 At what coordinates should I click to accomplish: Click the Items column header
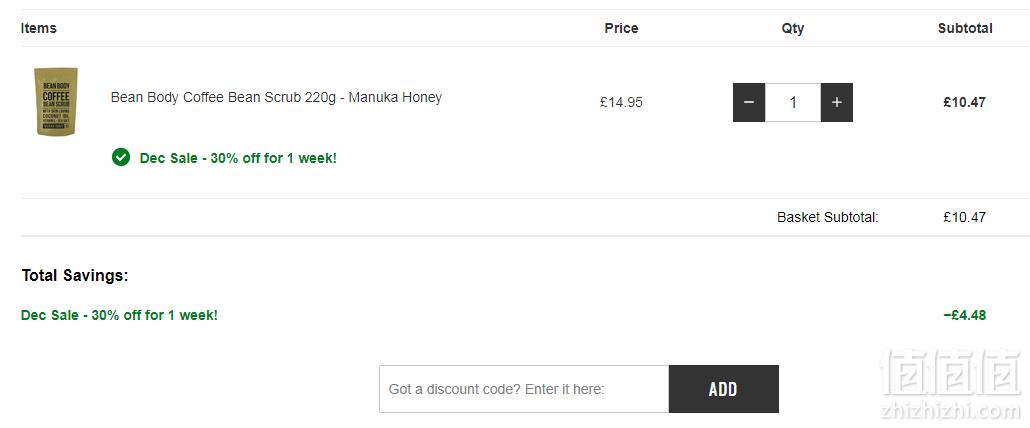coord(39,28)
